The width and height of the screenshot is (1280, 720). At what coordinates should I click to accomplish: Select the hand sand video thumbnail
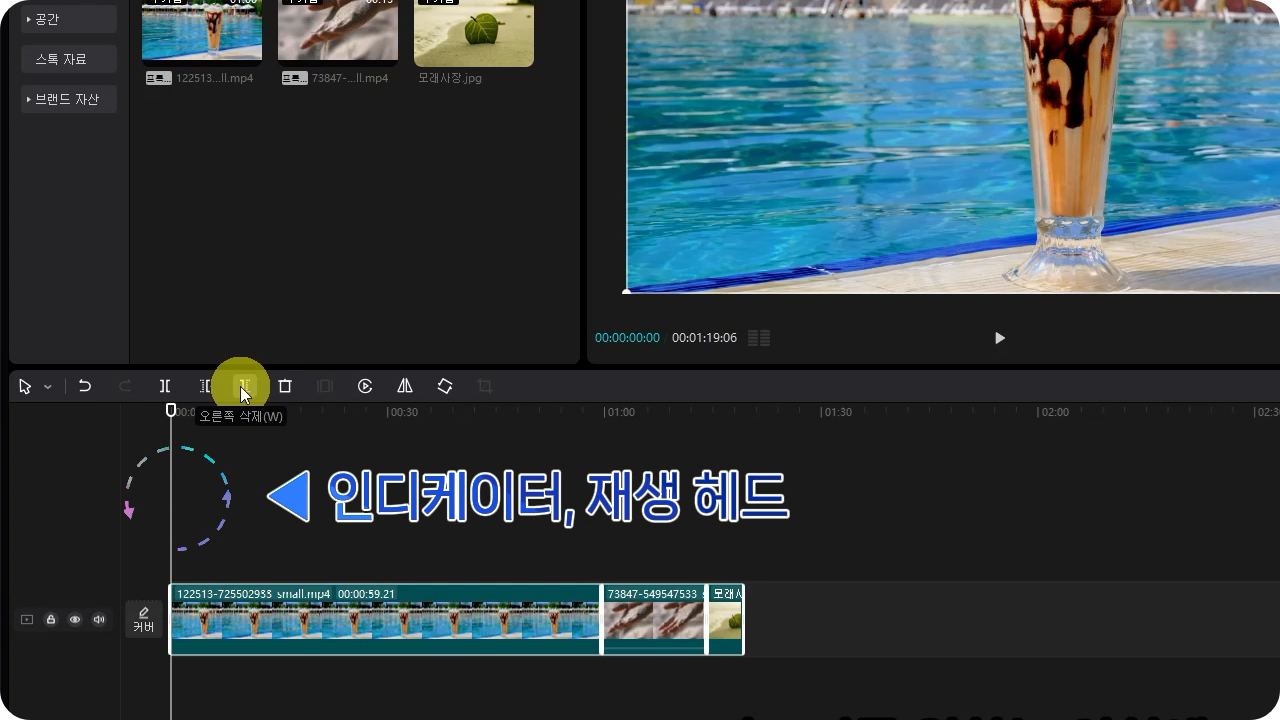tap(338, 31)
